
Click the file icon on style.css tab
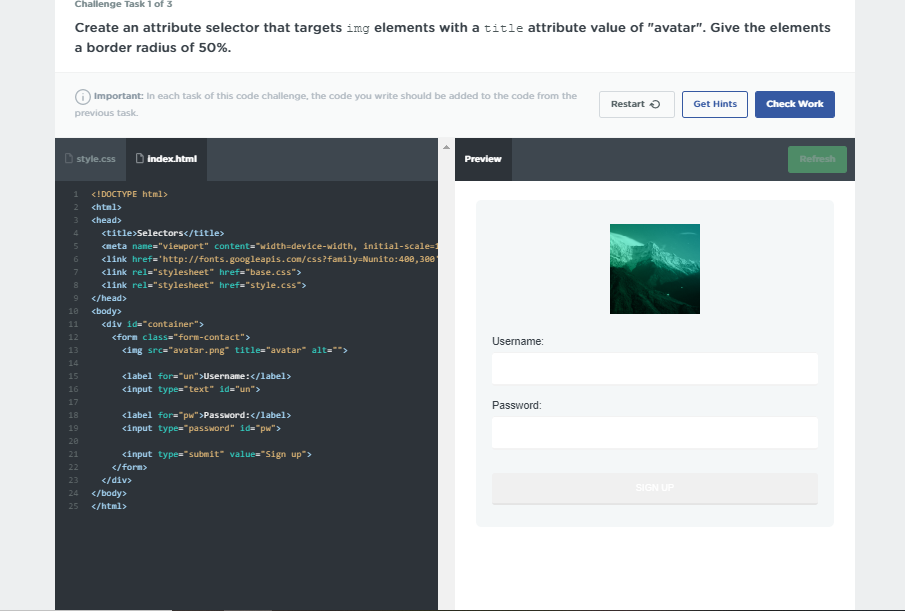tap(69, 159)
